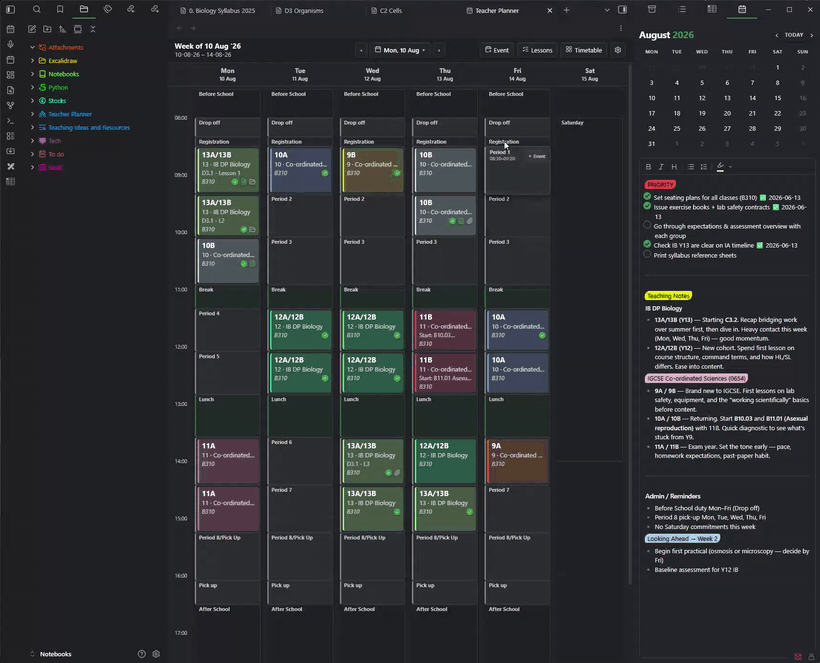Expand the Excalidraw folder
The image size is (820, 663).
[32, 61]
